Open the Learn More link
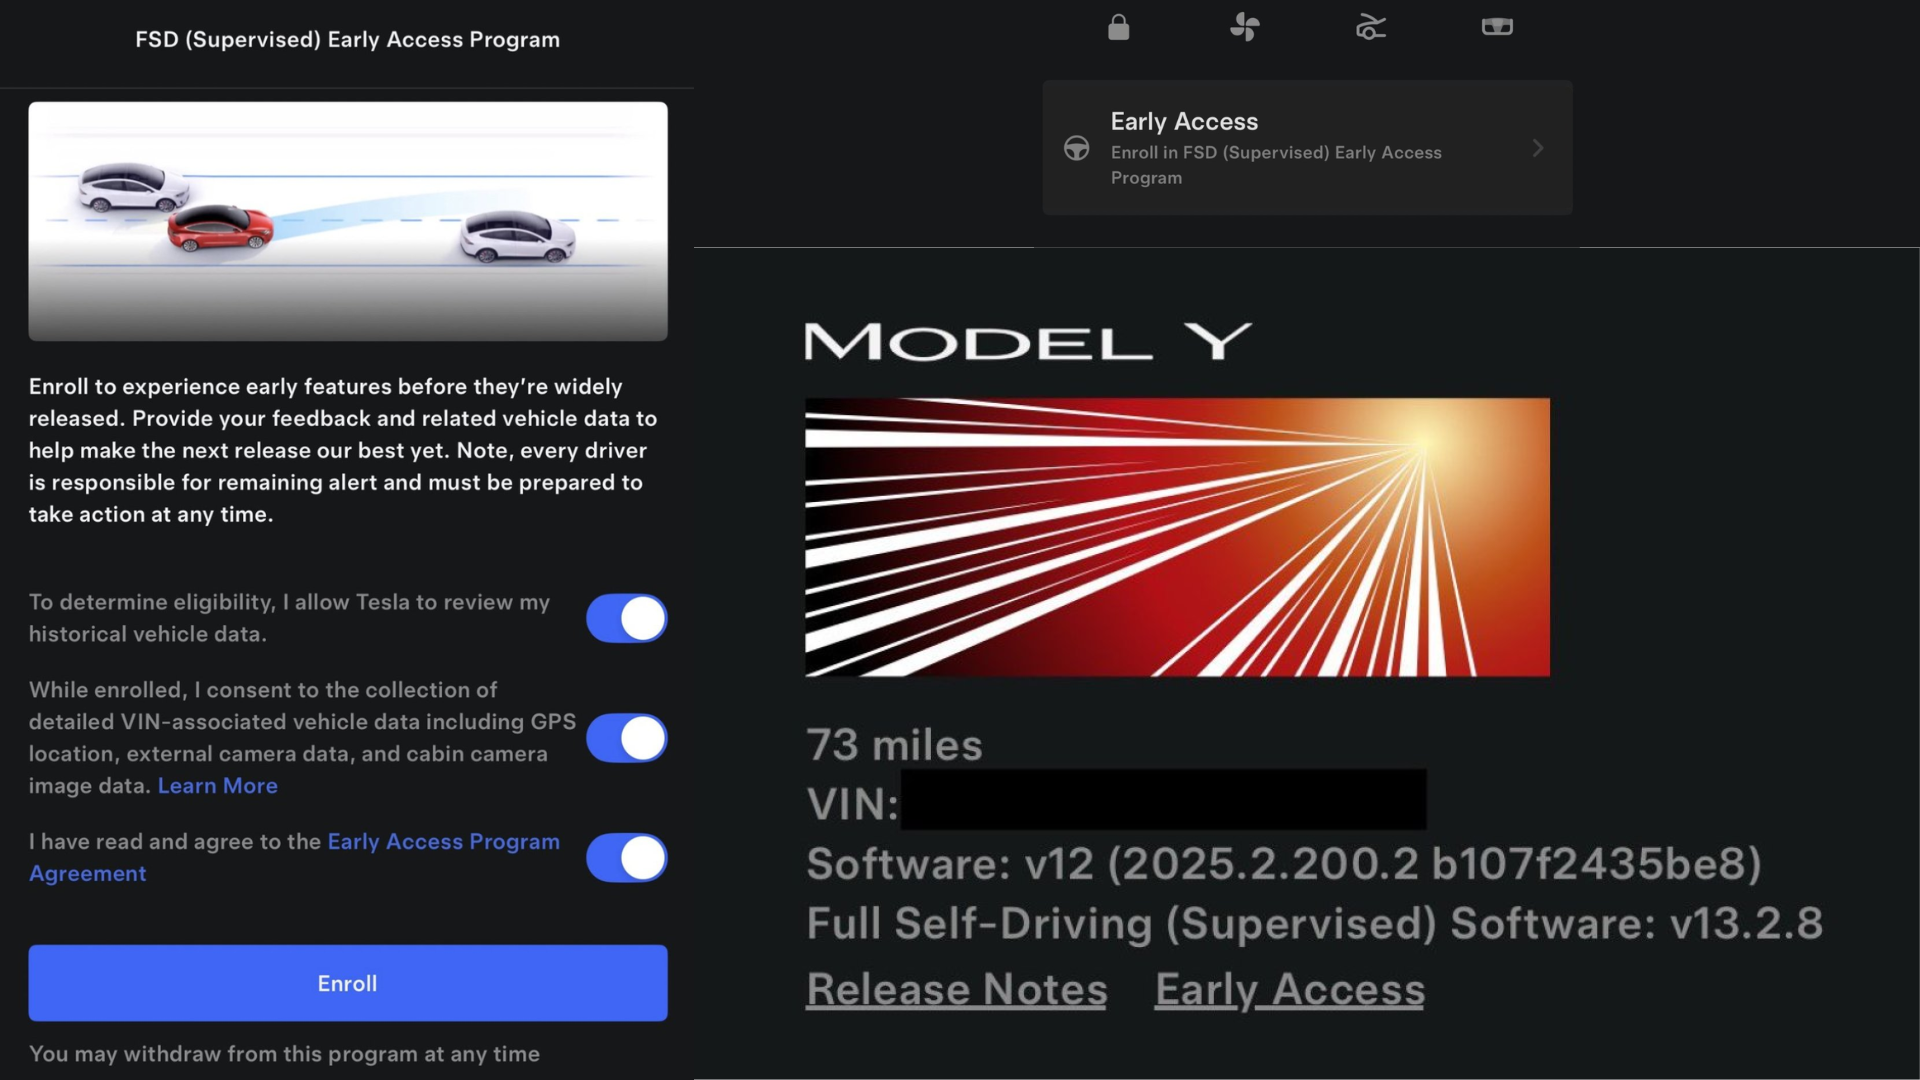Screen dimensions: 1920x1080 click(217, 786)
